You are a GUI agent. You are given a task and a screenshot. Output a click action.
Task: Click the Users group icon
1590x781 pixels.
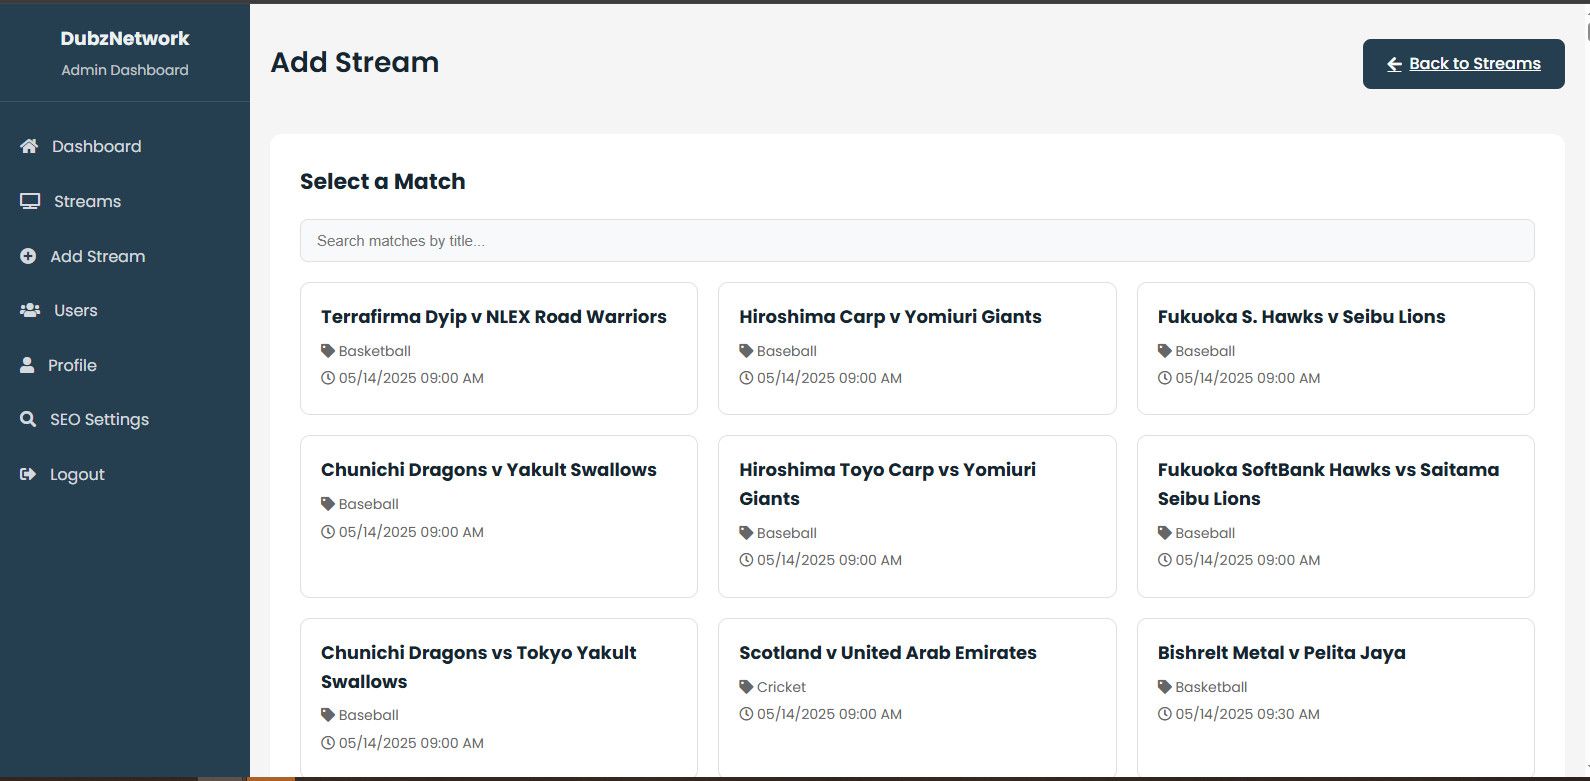pos(30,310)
